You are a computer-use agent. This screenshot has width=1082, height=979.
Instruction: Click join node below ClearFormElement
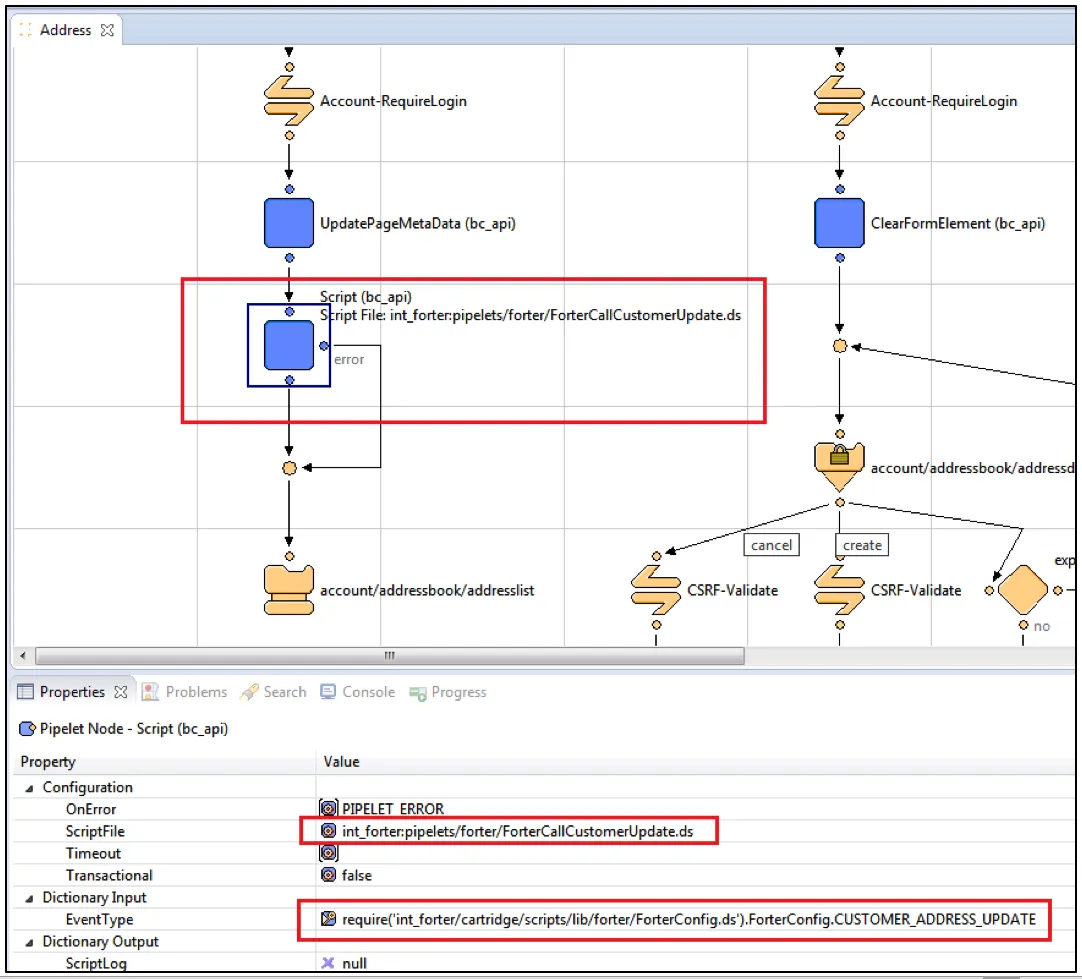coord(840,346)
